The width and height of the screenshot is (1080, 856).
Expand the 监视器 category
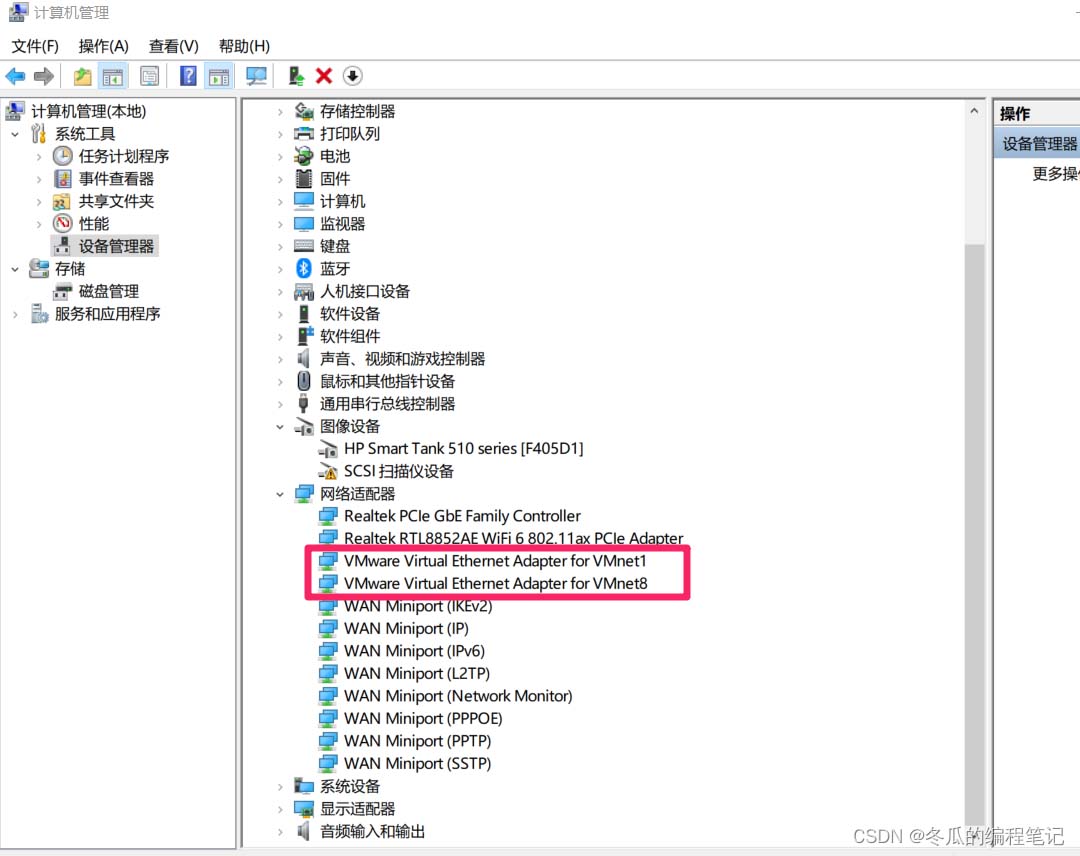coord(280,224)
